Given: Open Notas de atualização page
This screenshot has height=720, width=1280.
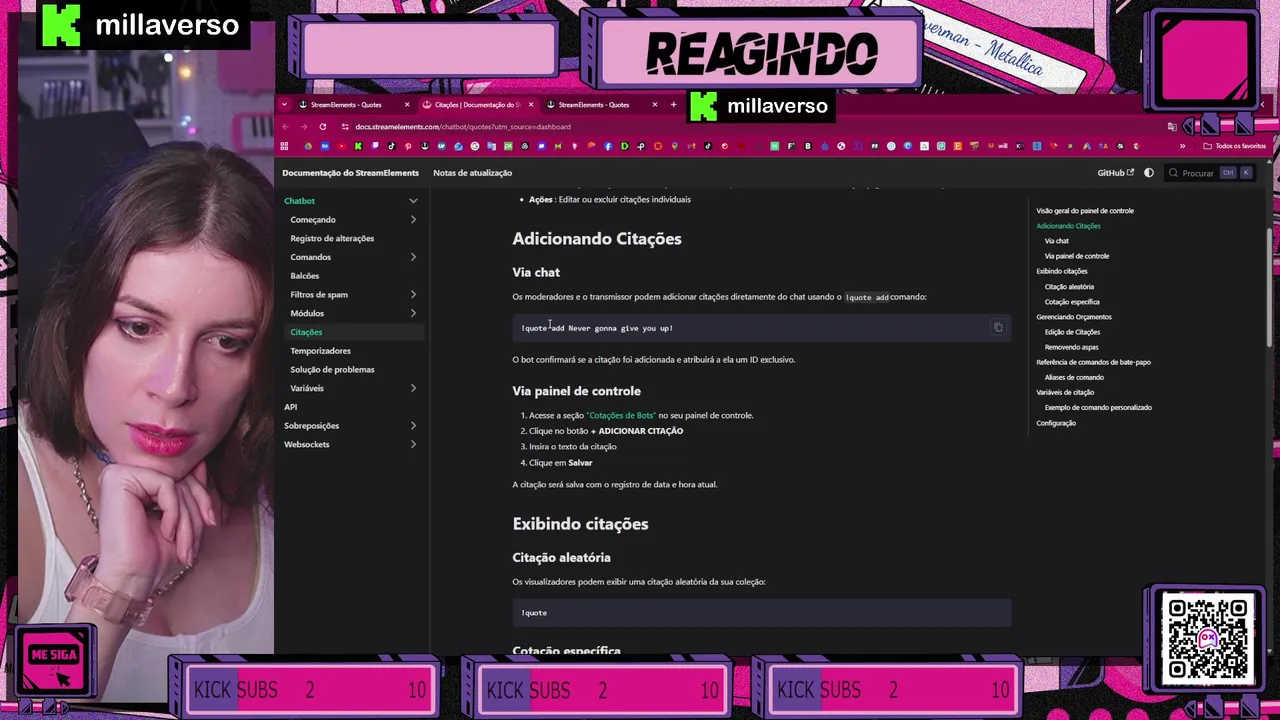Looking at the screenshot, I should pyautogui.click(x=472, y=173).
